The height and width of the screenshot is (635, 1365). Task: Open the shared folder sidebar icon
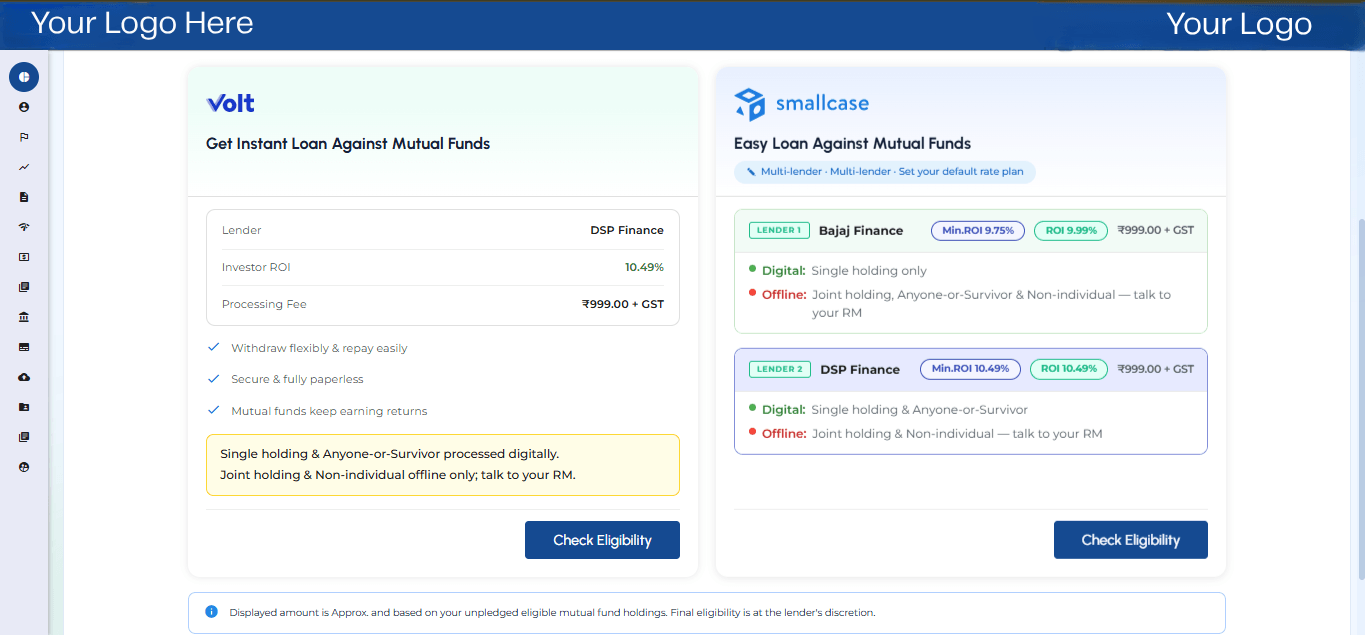24,407
